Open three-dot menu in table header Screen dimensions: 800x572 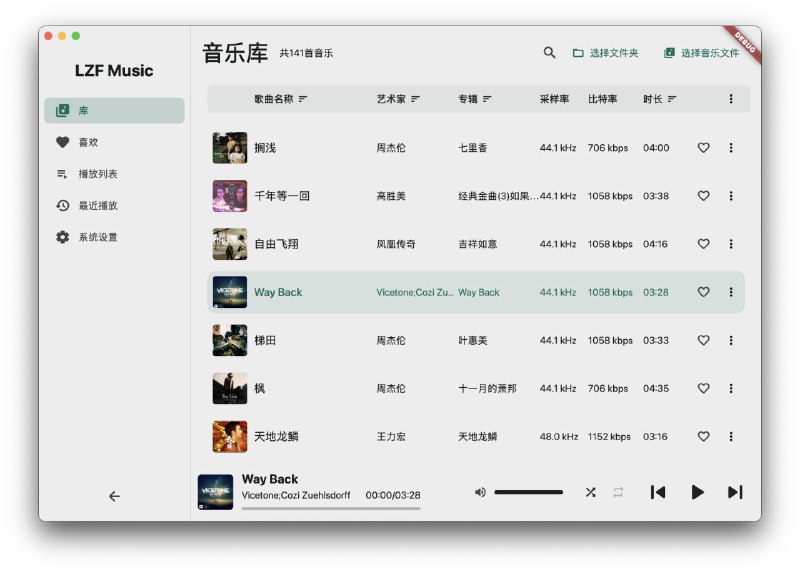point(730,99)
